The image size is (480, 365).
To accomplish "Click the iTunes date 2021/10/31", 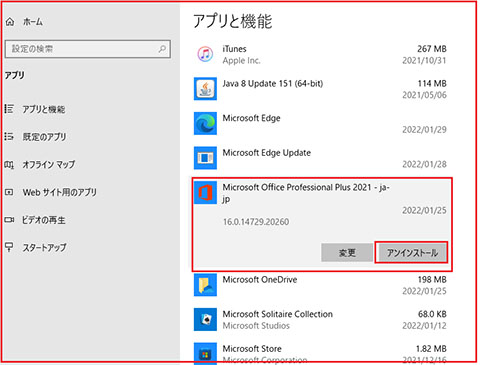I will pos(424,61).
